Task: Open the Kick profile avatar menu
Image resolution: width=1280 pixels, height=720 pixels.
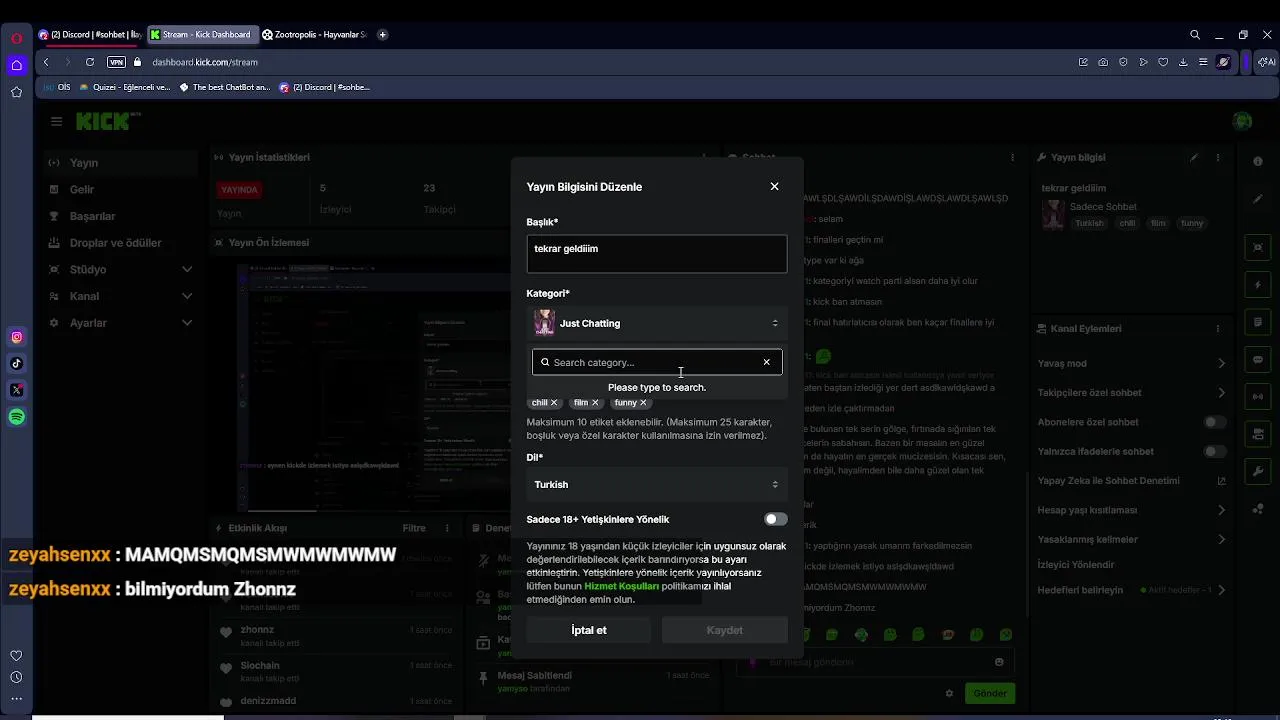Action: [x=1243, y=121]
